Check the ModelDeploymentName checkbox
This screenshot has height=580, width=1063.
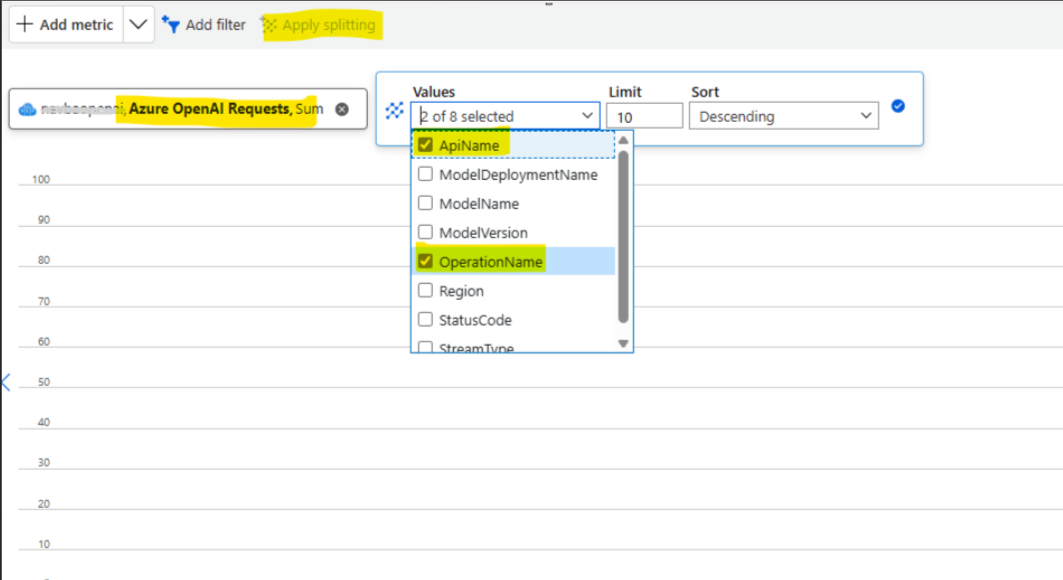425,174
